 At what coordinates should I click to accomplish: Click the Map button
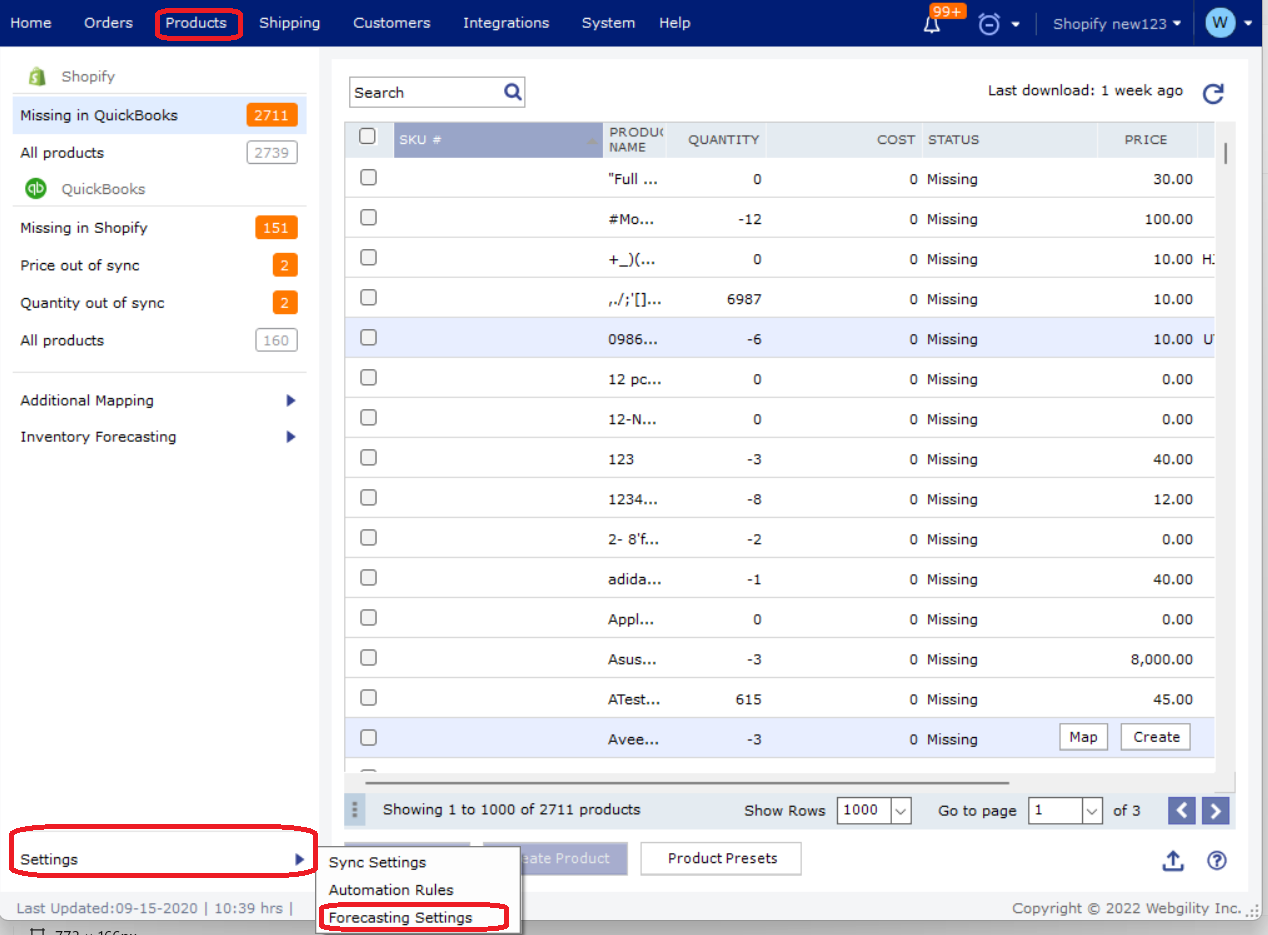1083,737
